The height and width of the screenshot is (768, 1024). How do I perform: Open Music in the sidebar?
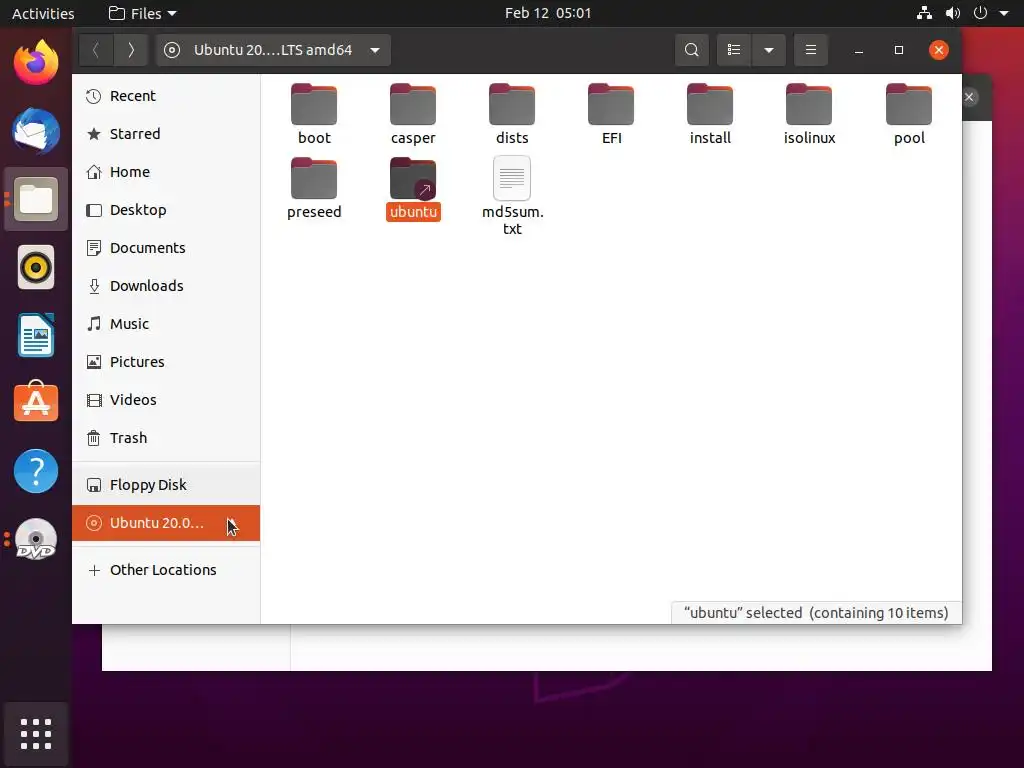click(166, 323)
